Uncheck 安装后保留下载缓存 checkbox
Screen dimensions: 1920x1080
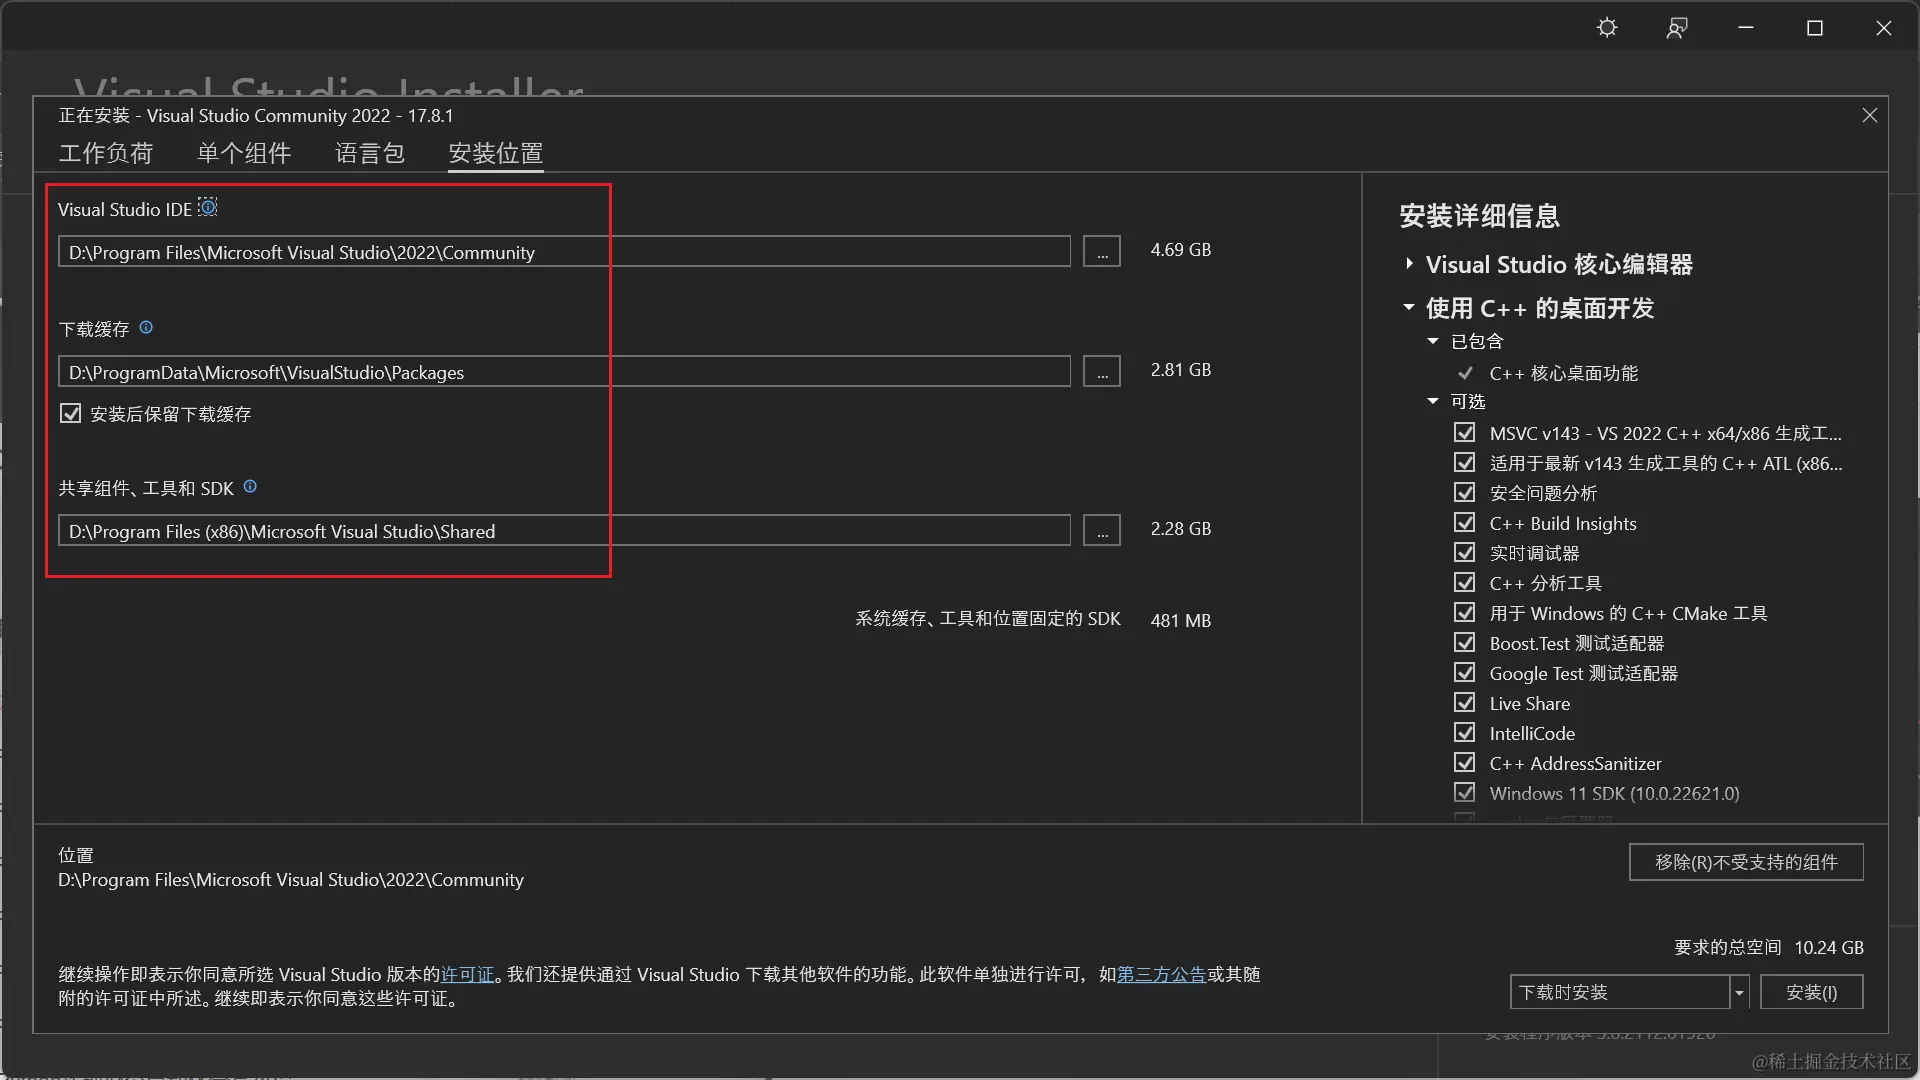pos(70,413)
